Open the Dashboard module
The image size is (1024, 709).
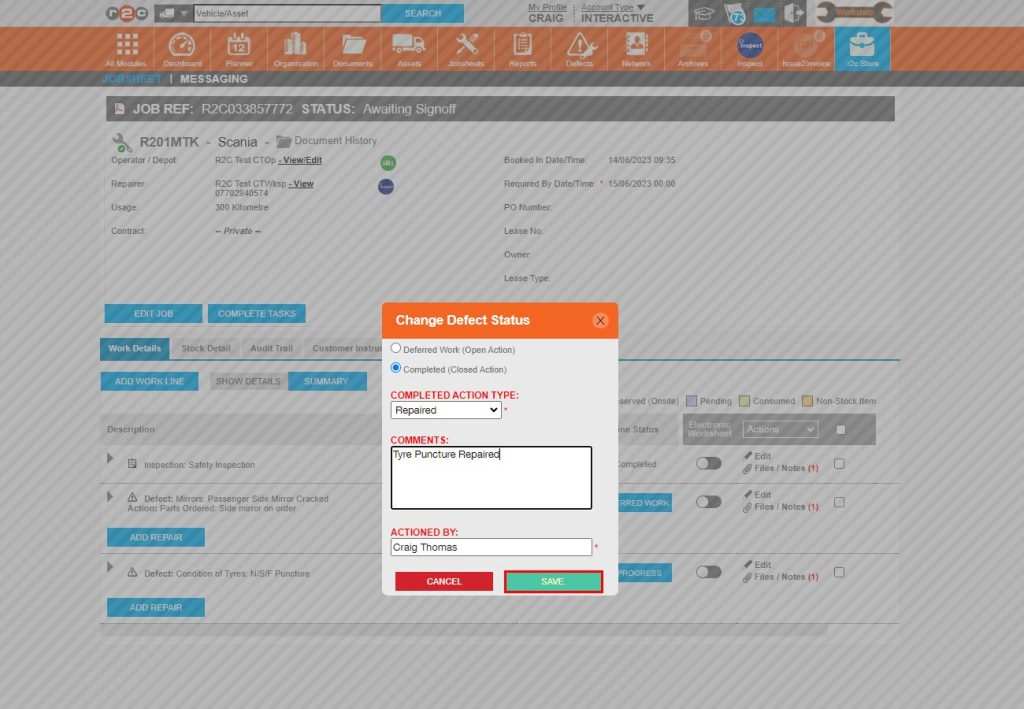(x=181, y=47)
